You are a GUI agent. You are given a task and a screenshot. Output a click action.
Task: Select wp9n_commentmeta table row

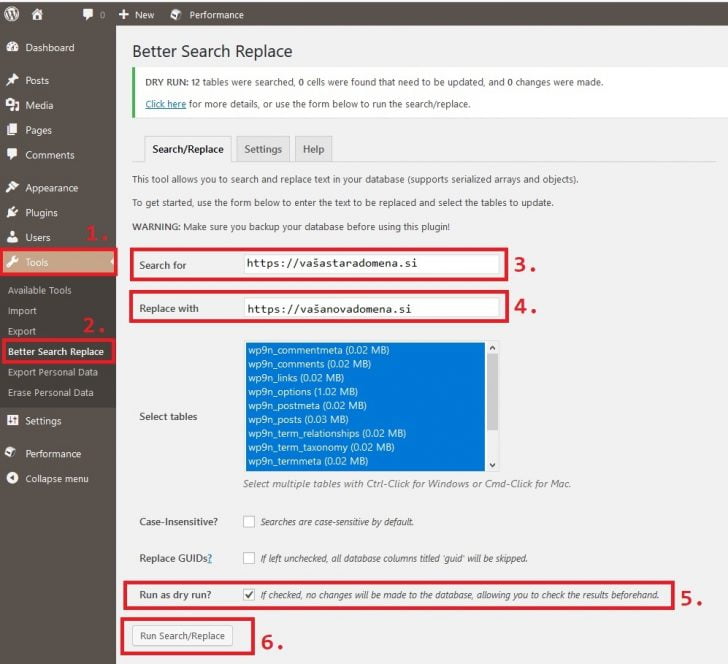(365, 350)
